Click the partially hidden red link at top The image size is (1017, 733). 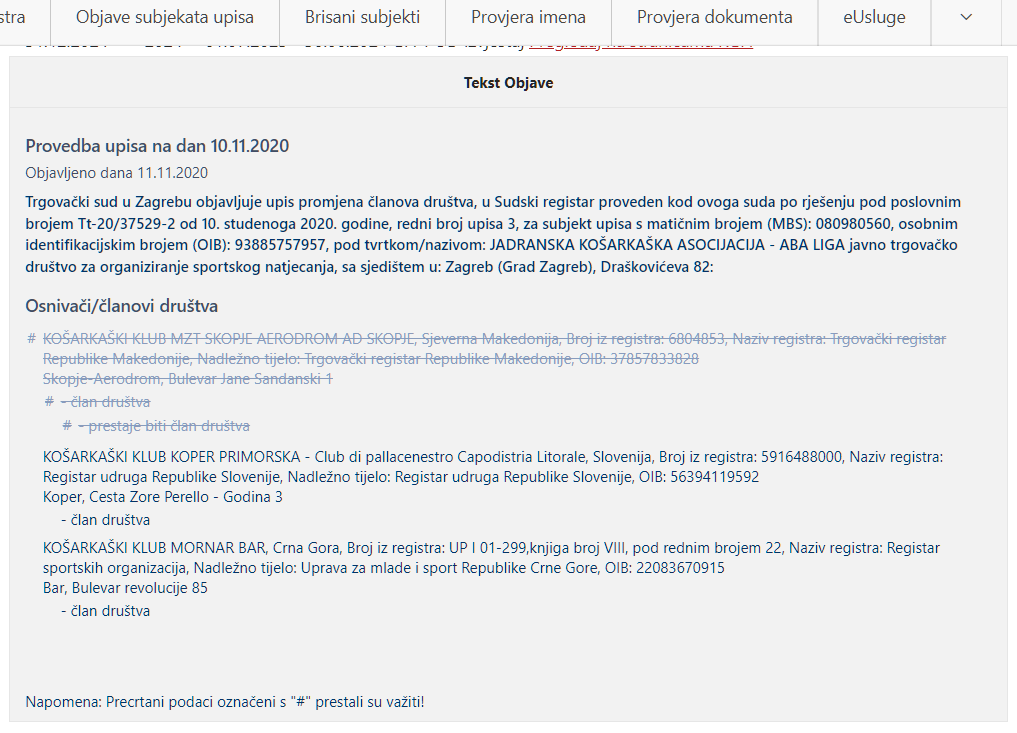pos(641,46)
